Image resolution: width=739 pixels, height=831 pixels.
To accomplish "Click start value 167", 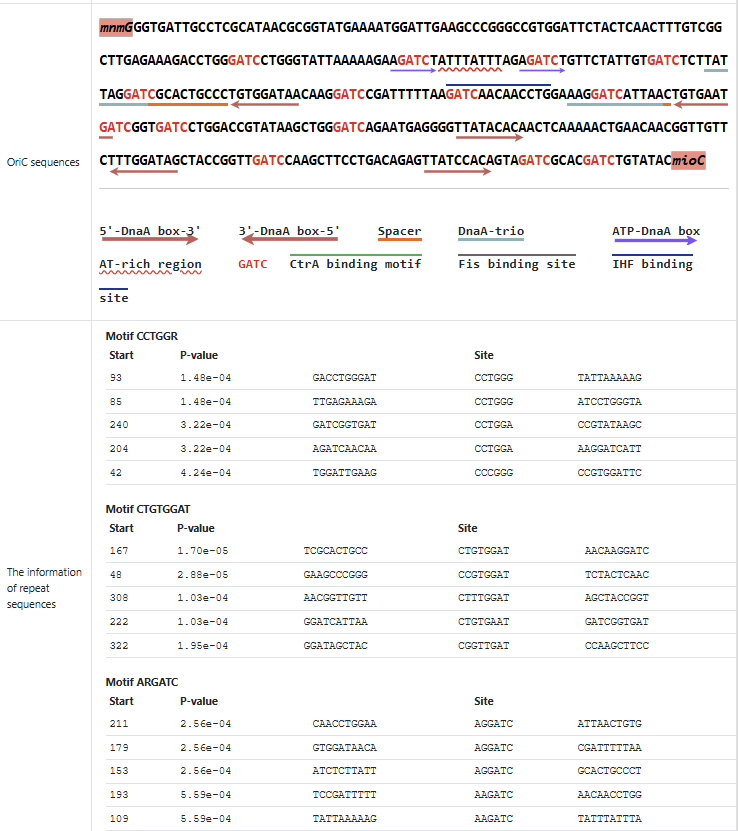I will tap(119, 551).
